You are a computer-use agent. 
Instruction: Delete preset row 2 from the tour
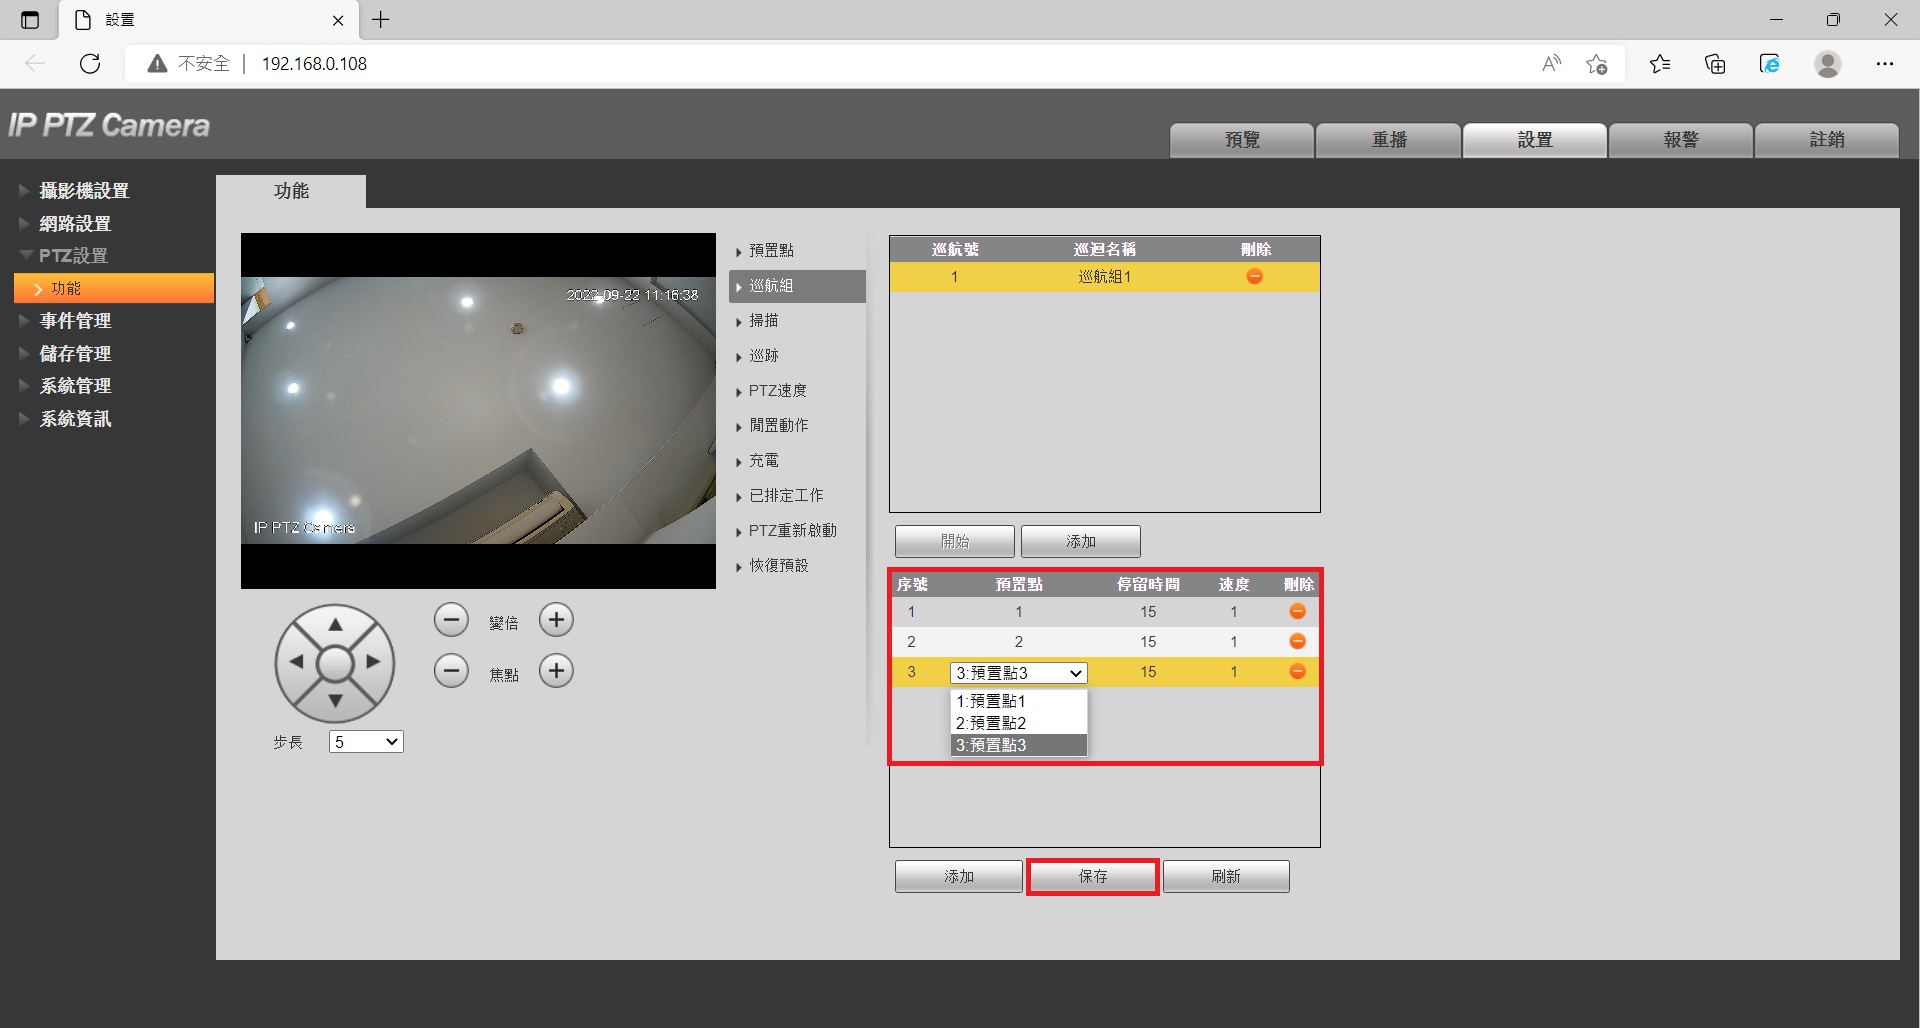coord(1297,641)
